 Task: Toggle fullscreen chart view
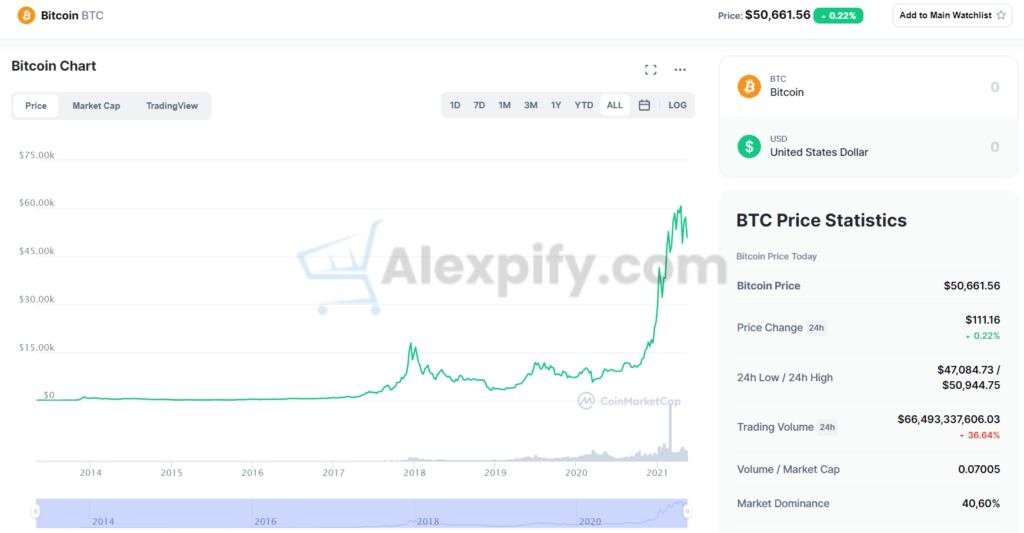pos(651,70)
